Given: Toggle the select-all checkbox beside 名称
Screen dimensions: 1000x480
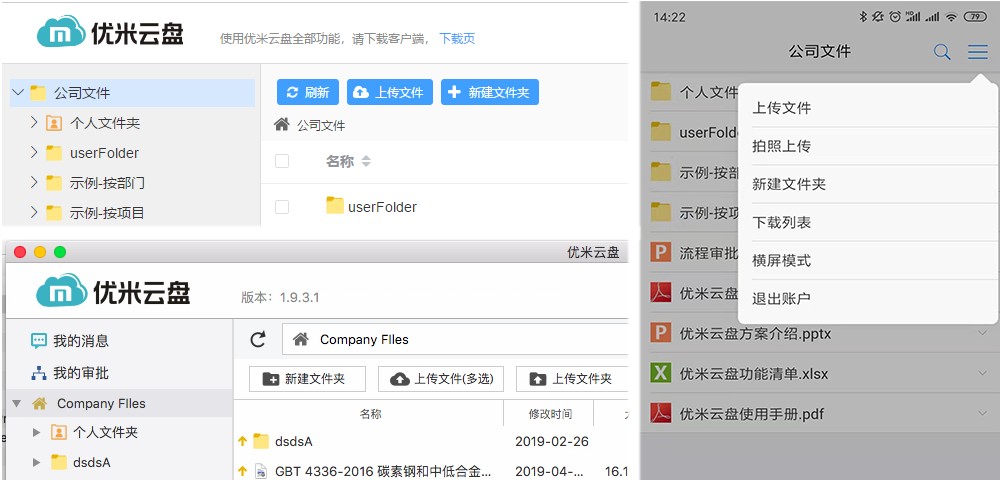Looking at the screenshot, I should (282, 161).
